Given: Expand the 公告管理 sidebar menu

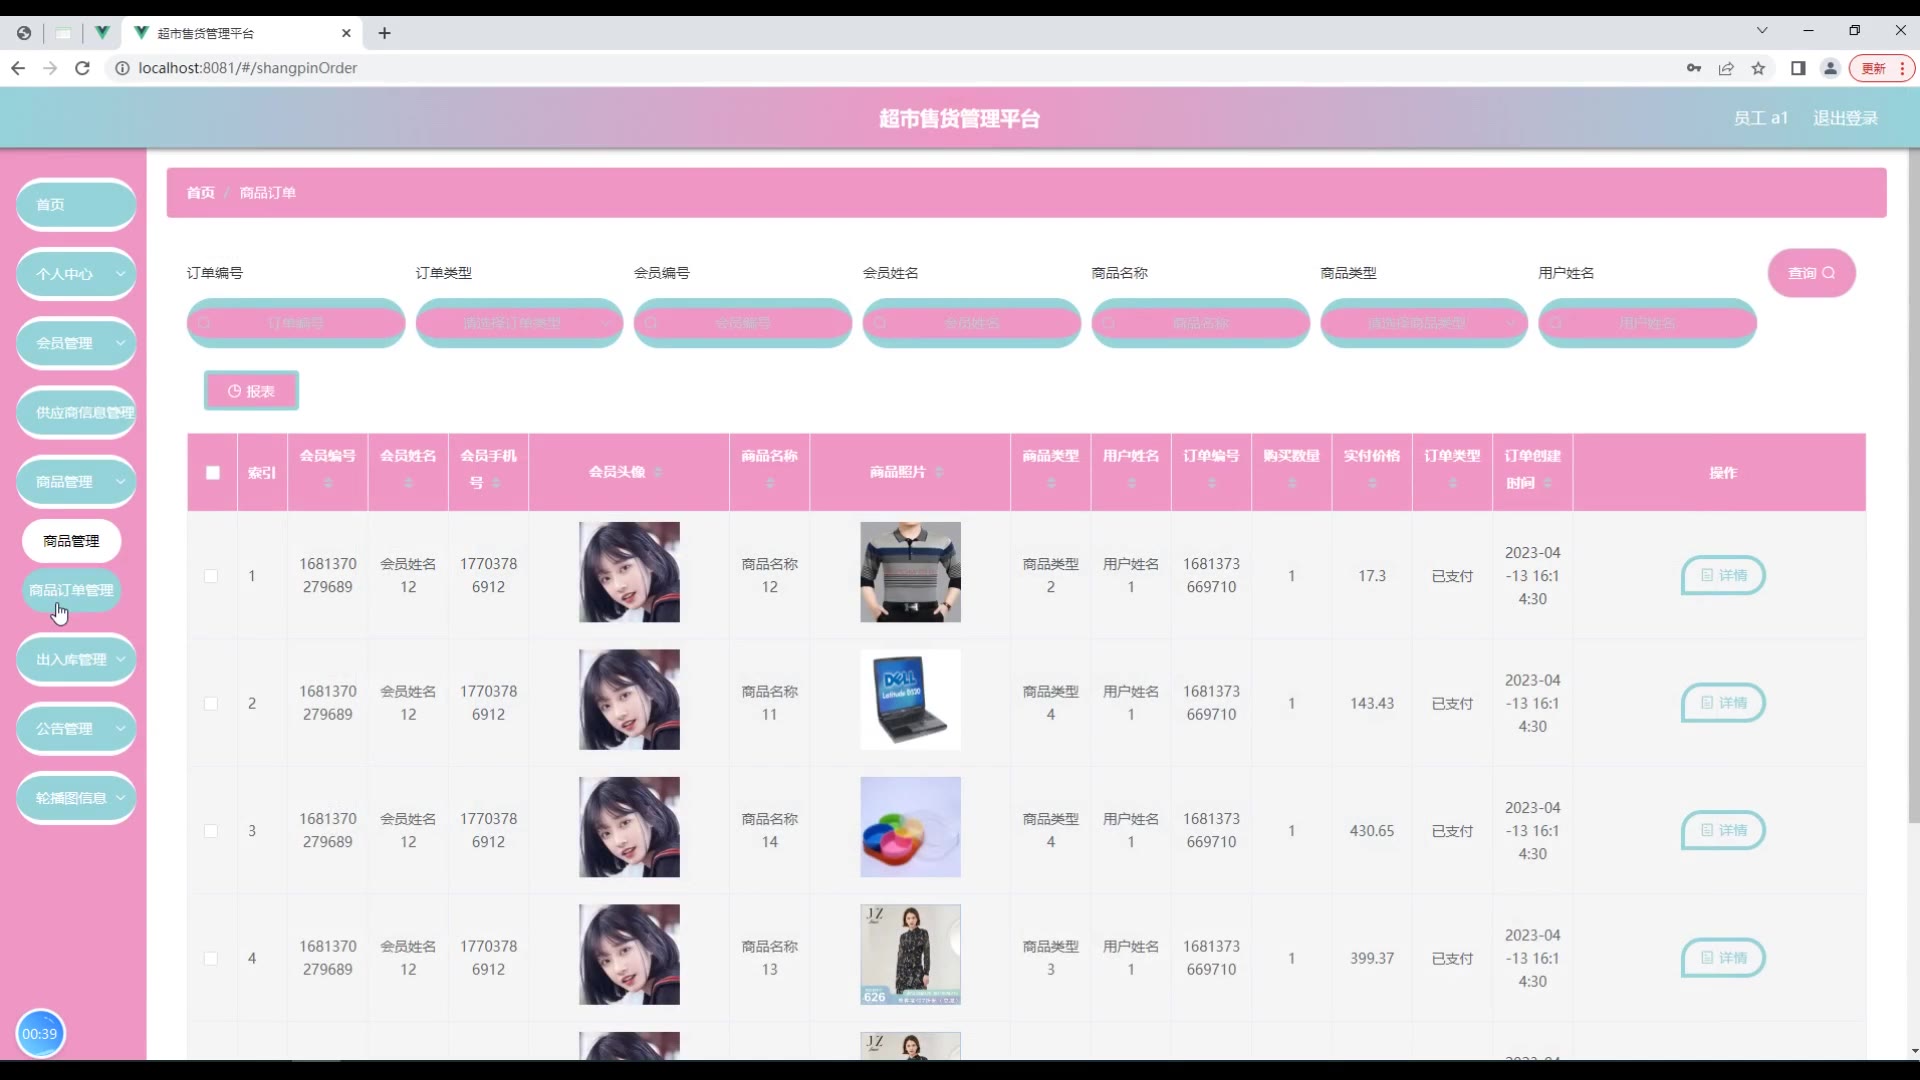Looking at the screenshot, I should [x=76, y=728].
